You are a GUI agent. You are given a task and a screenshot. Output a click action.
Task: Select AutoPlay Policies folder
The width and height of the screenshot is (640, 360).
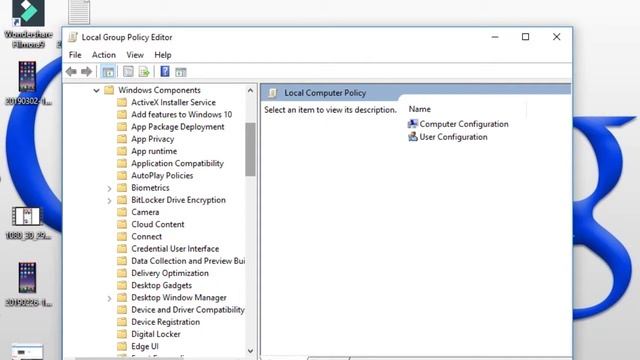[x=162, y=176]
